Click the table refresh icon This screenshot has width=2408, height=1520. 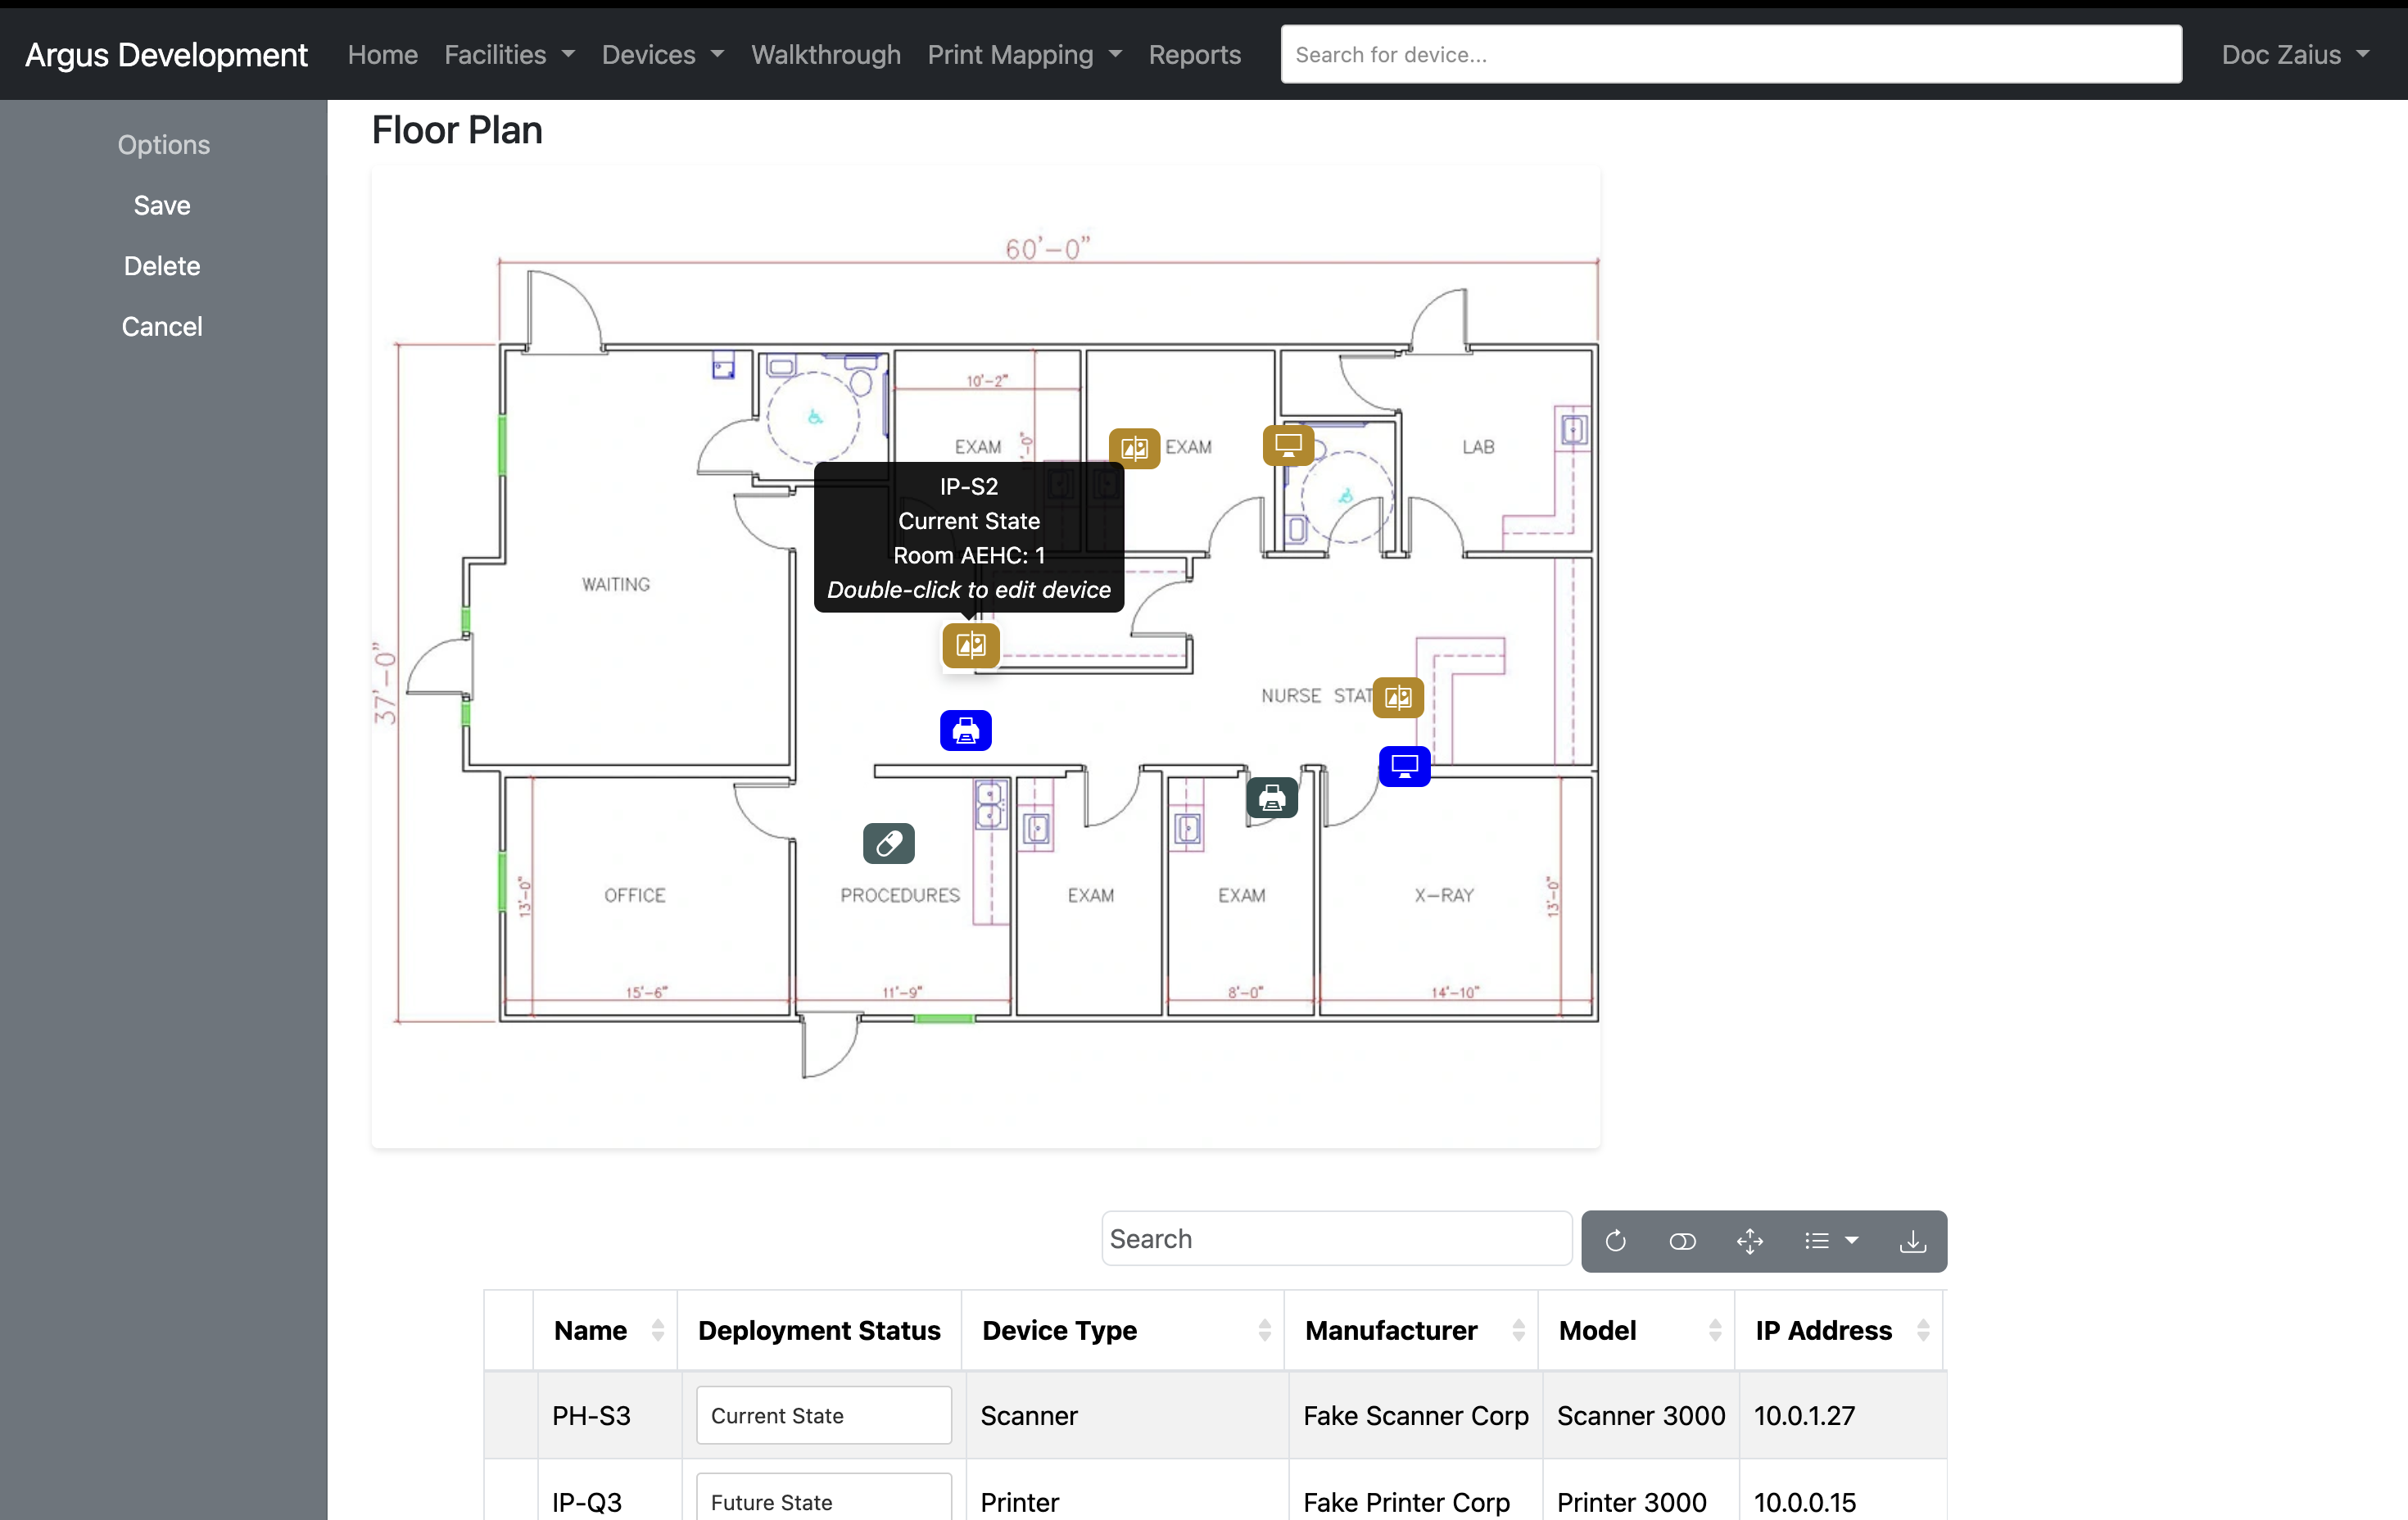tap(1615, 1241)
